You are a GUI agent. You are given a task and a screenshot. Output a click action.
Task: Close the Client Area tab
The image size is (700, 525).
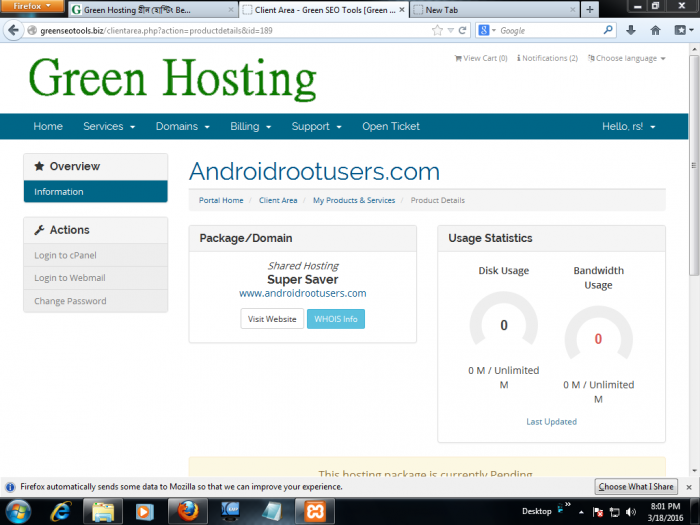402,9
